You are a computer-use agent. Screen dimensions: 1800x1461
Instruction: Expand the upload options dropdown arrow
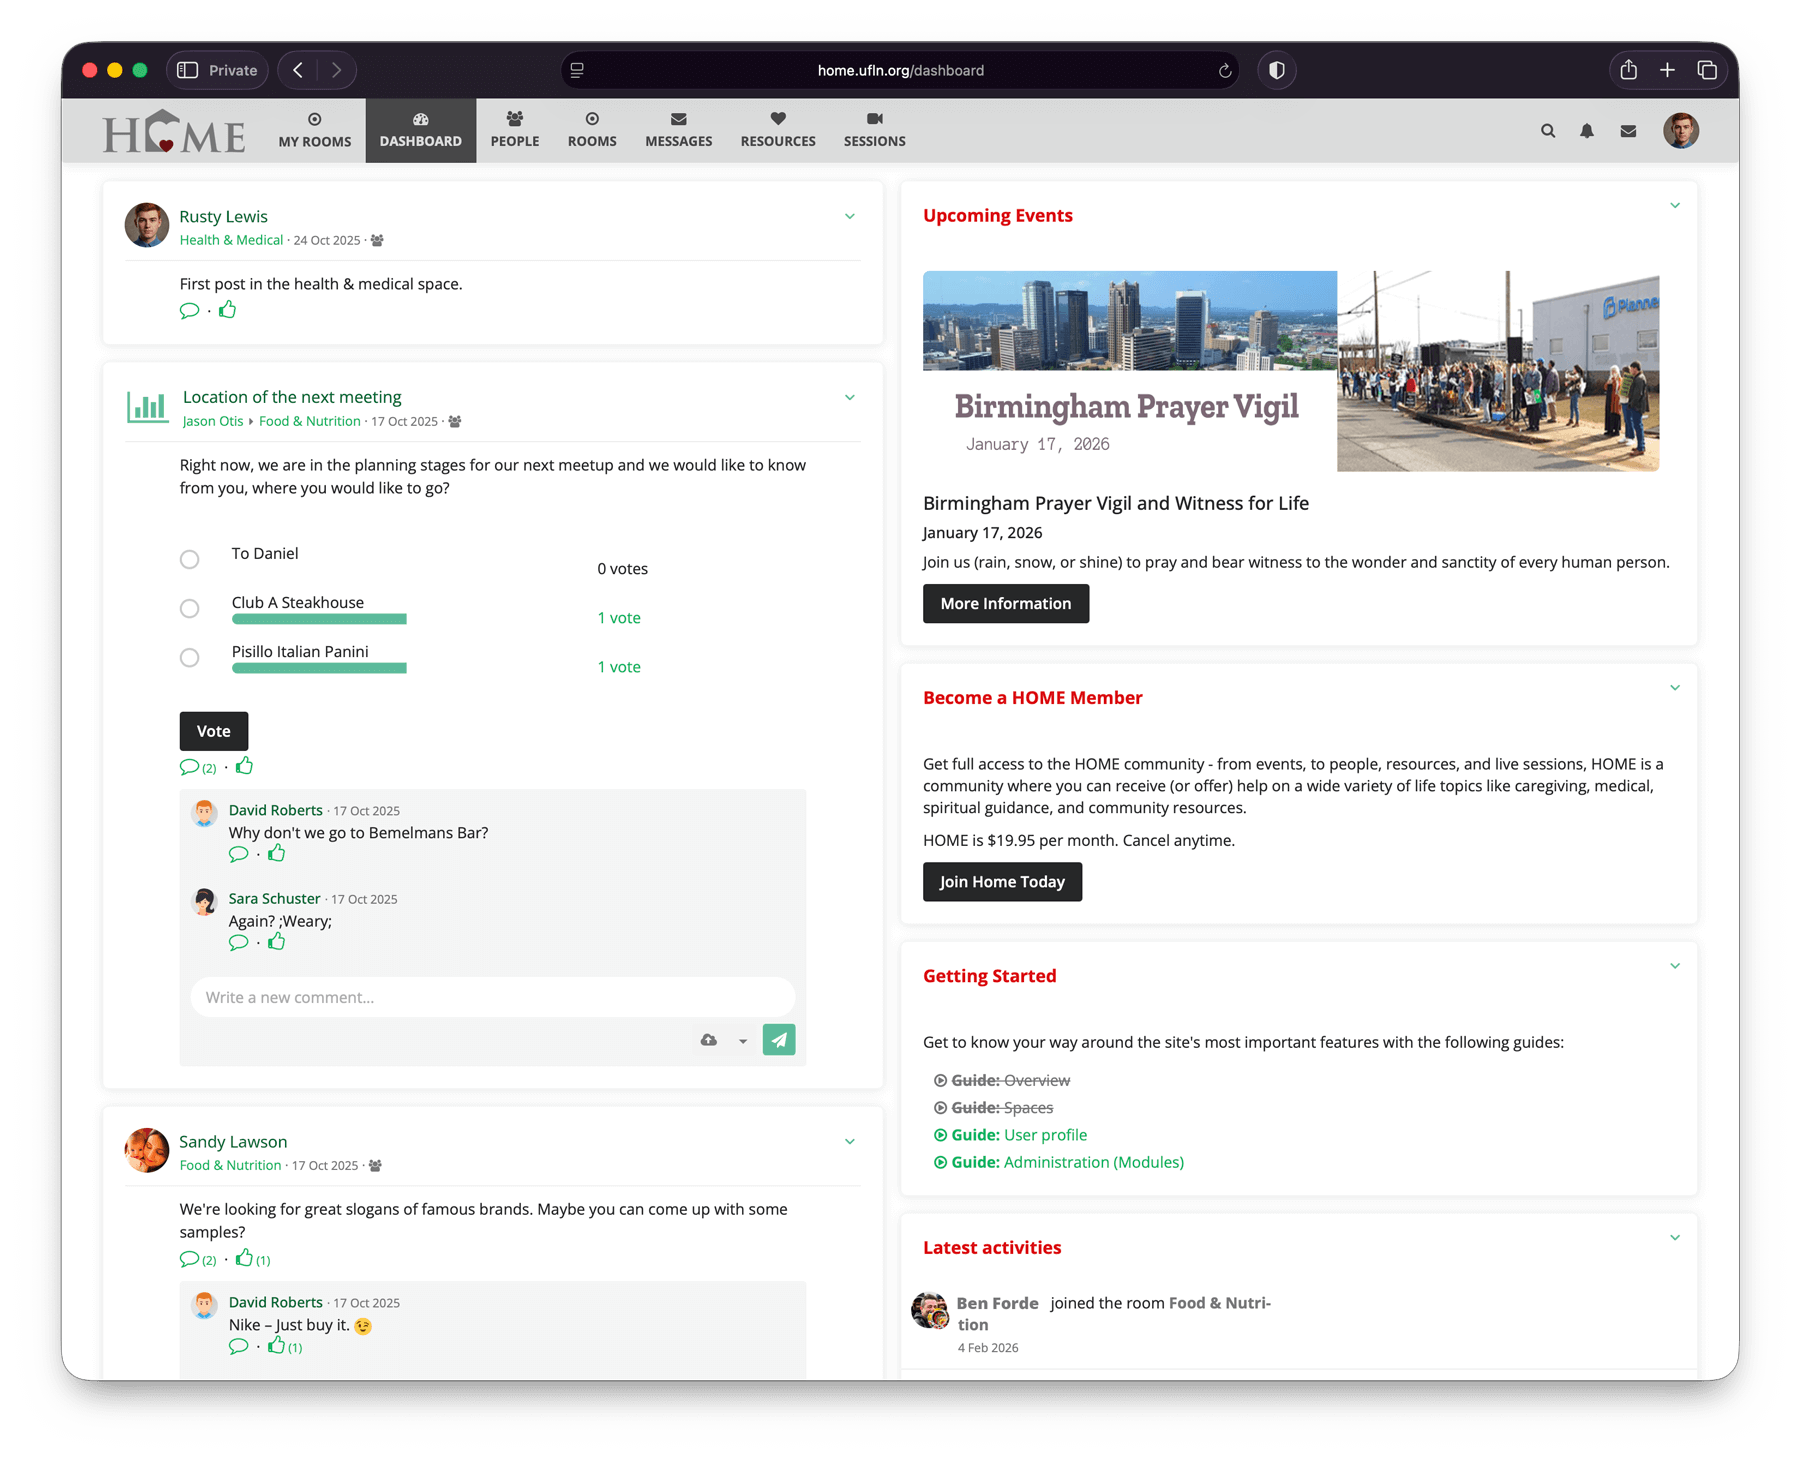(743, 1041)
